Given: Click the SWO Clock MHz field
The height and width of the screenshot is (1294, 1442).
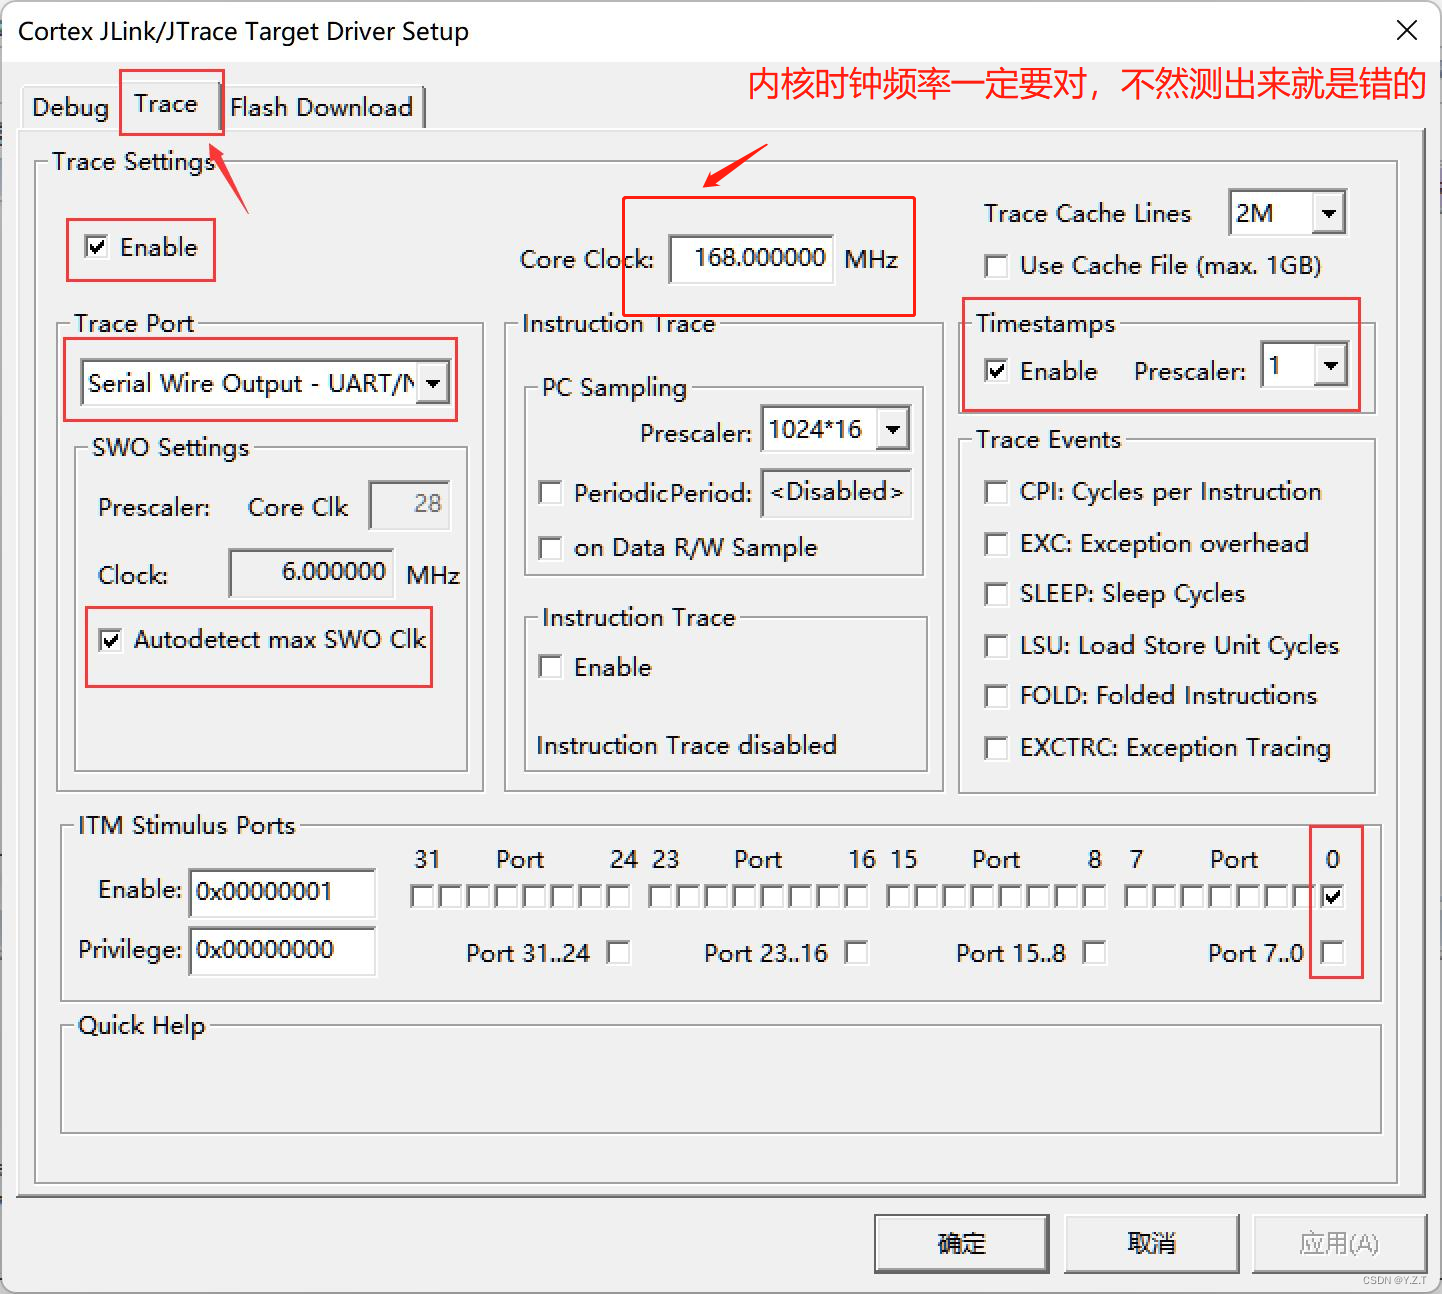Looking at the screenshot, I should coord(311,572).
